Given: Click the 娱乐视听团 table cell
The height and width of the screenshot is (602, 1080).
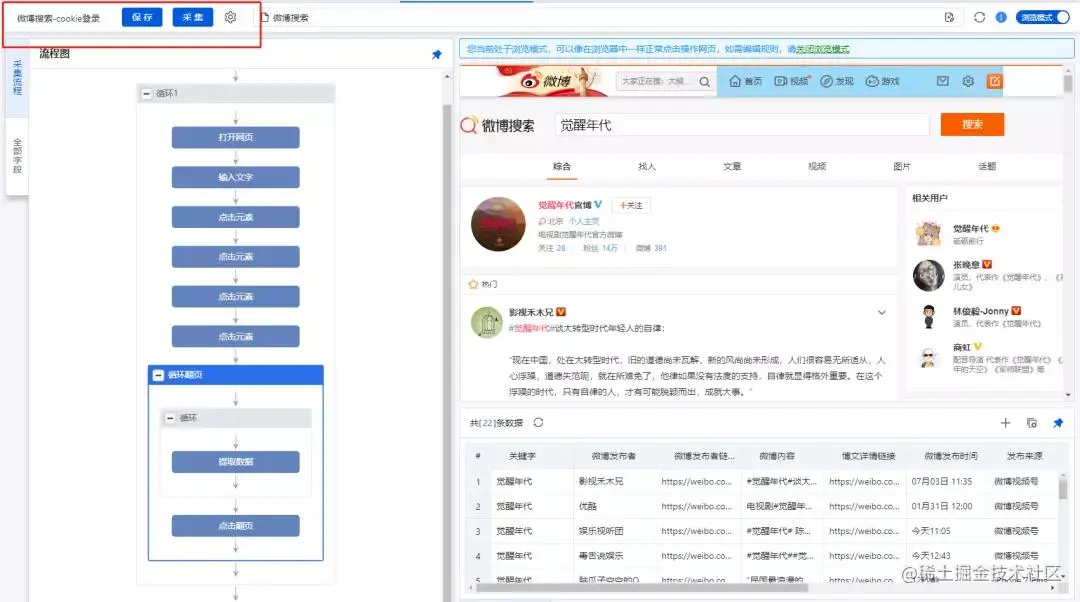Looking at the screenshot, I should click(601, 531).
